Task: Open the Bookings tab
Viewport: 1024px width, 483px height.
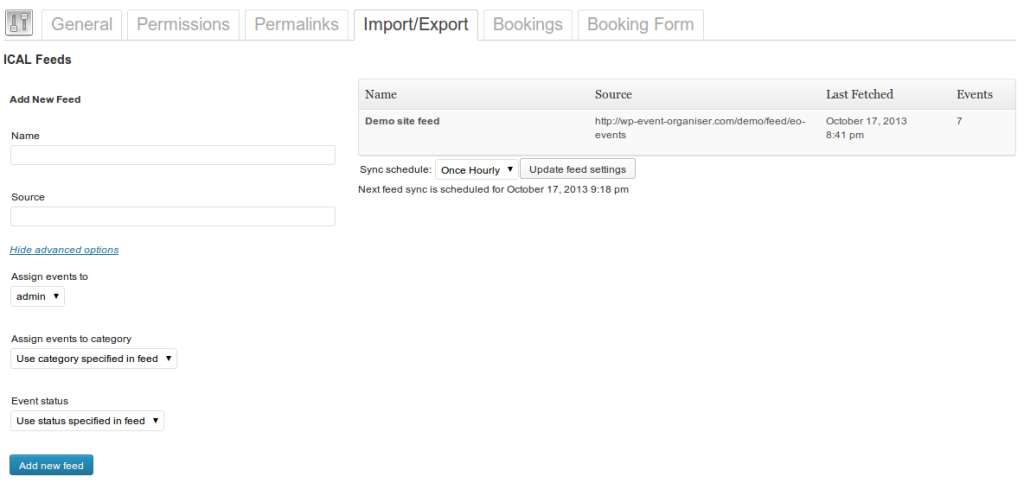Action: [528, 25]
